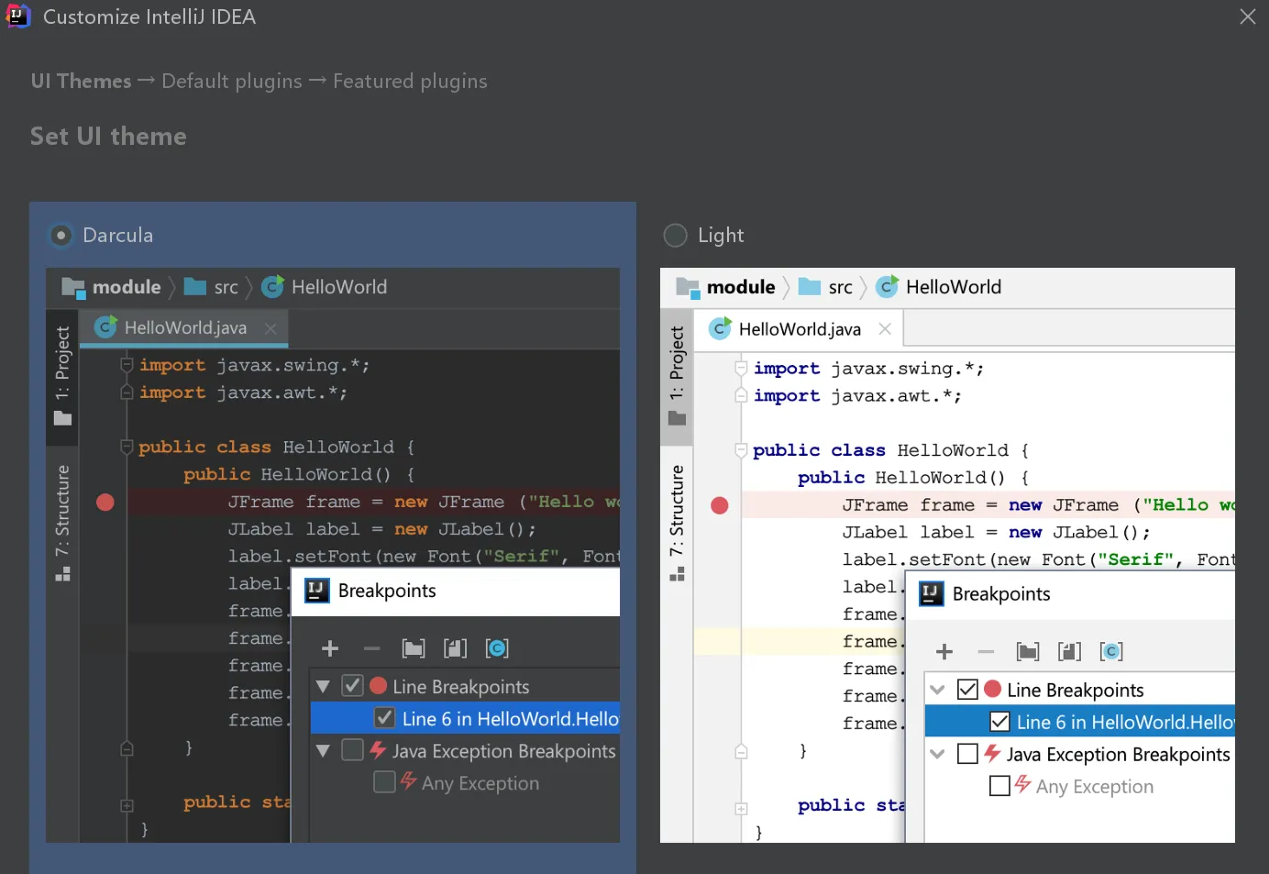Viewport: 1269px width, 874px height.
Task: Toggle Any Exception checkbox in Darcula preview
Action: (384, 782)
